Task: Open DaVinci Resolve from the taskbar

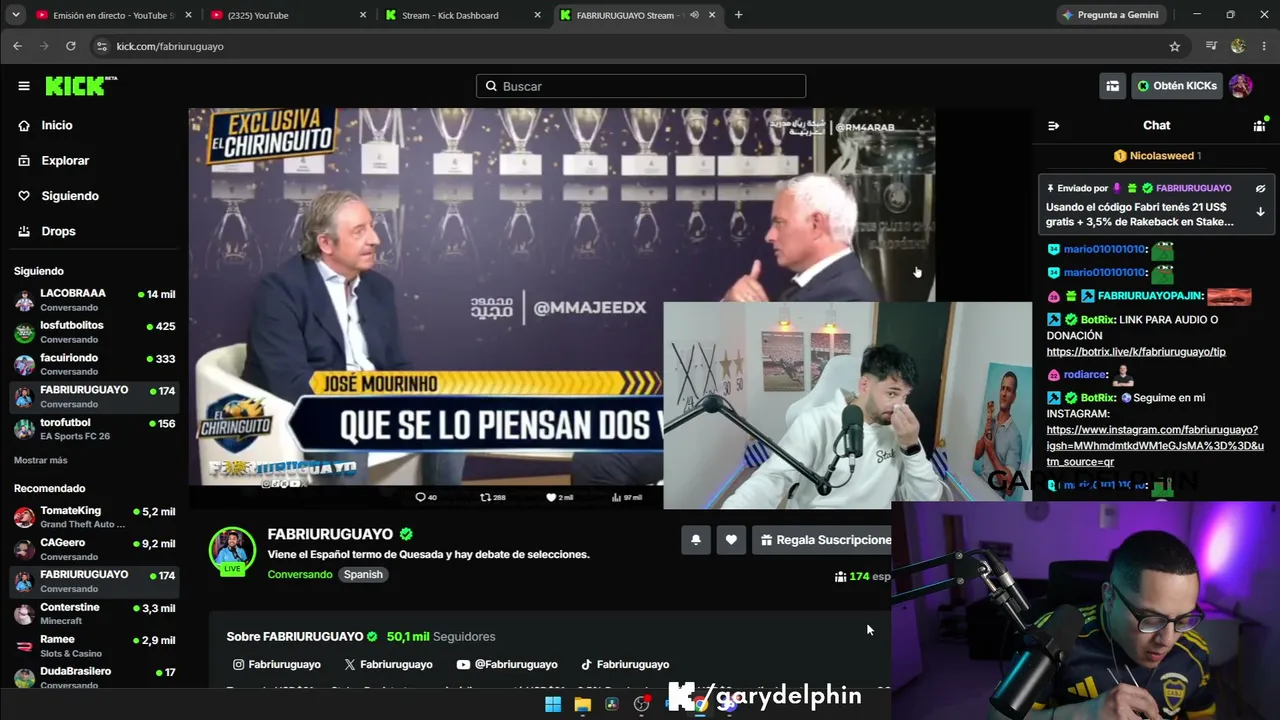Action: coord(612,704)
